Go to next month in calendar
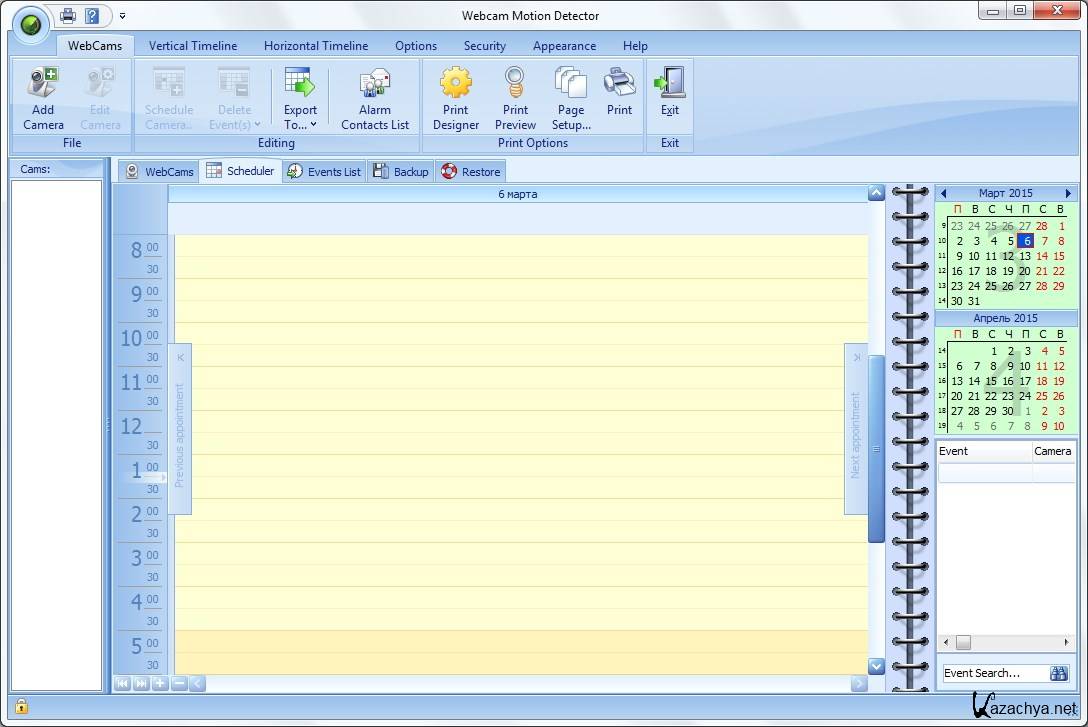 [1068, 193]
